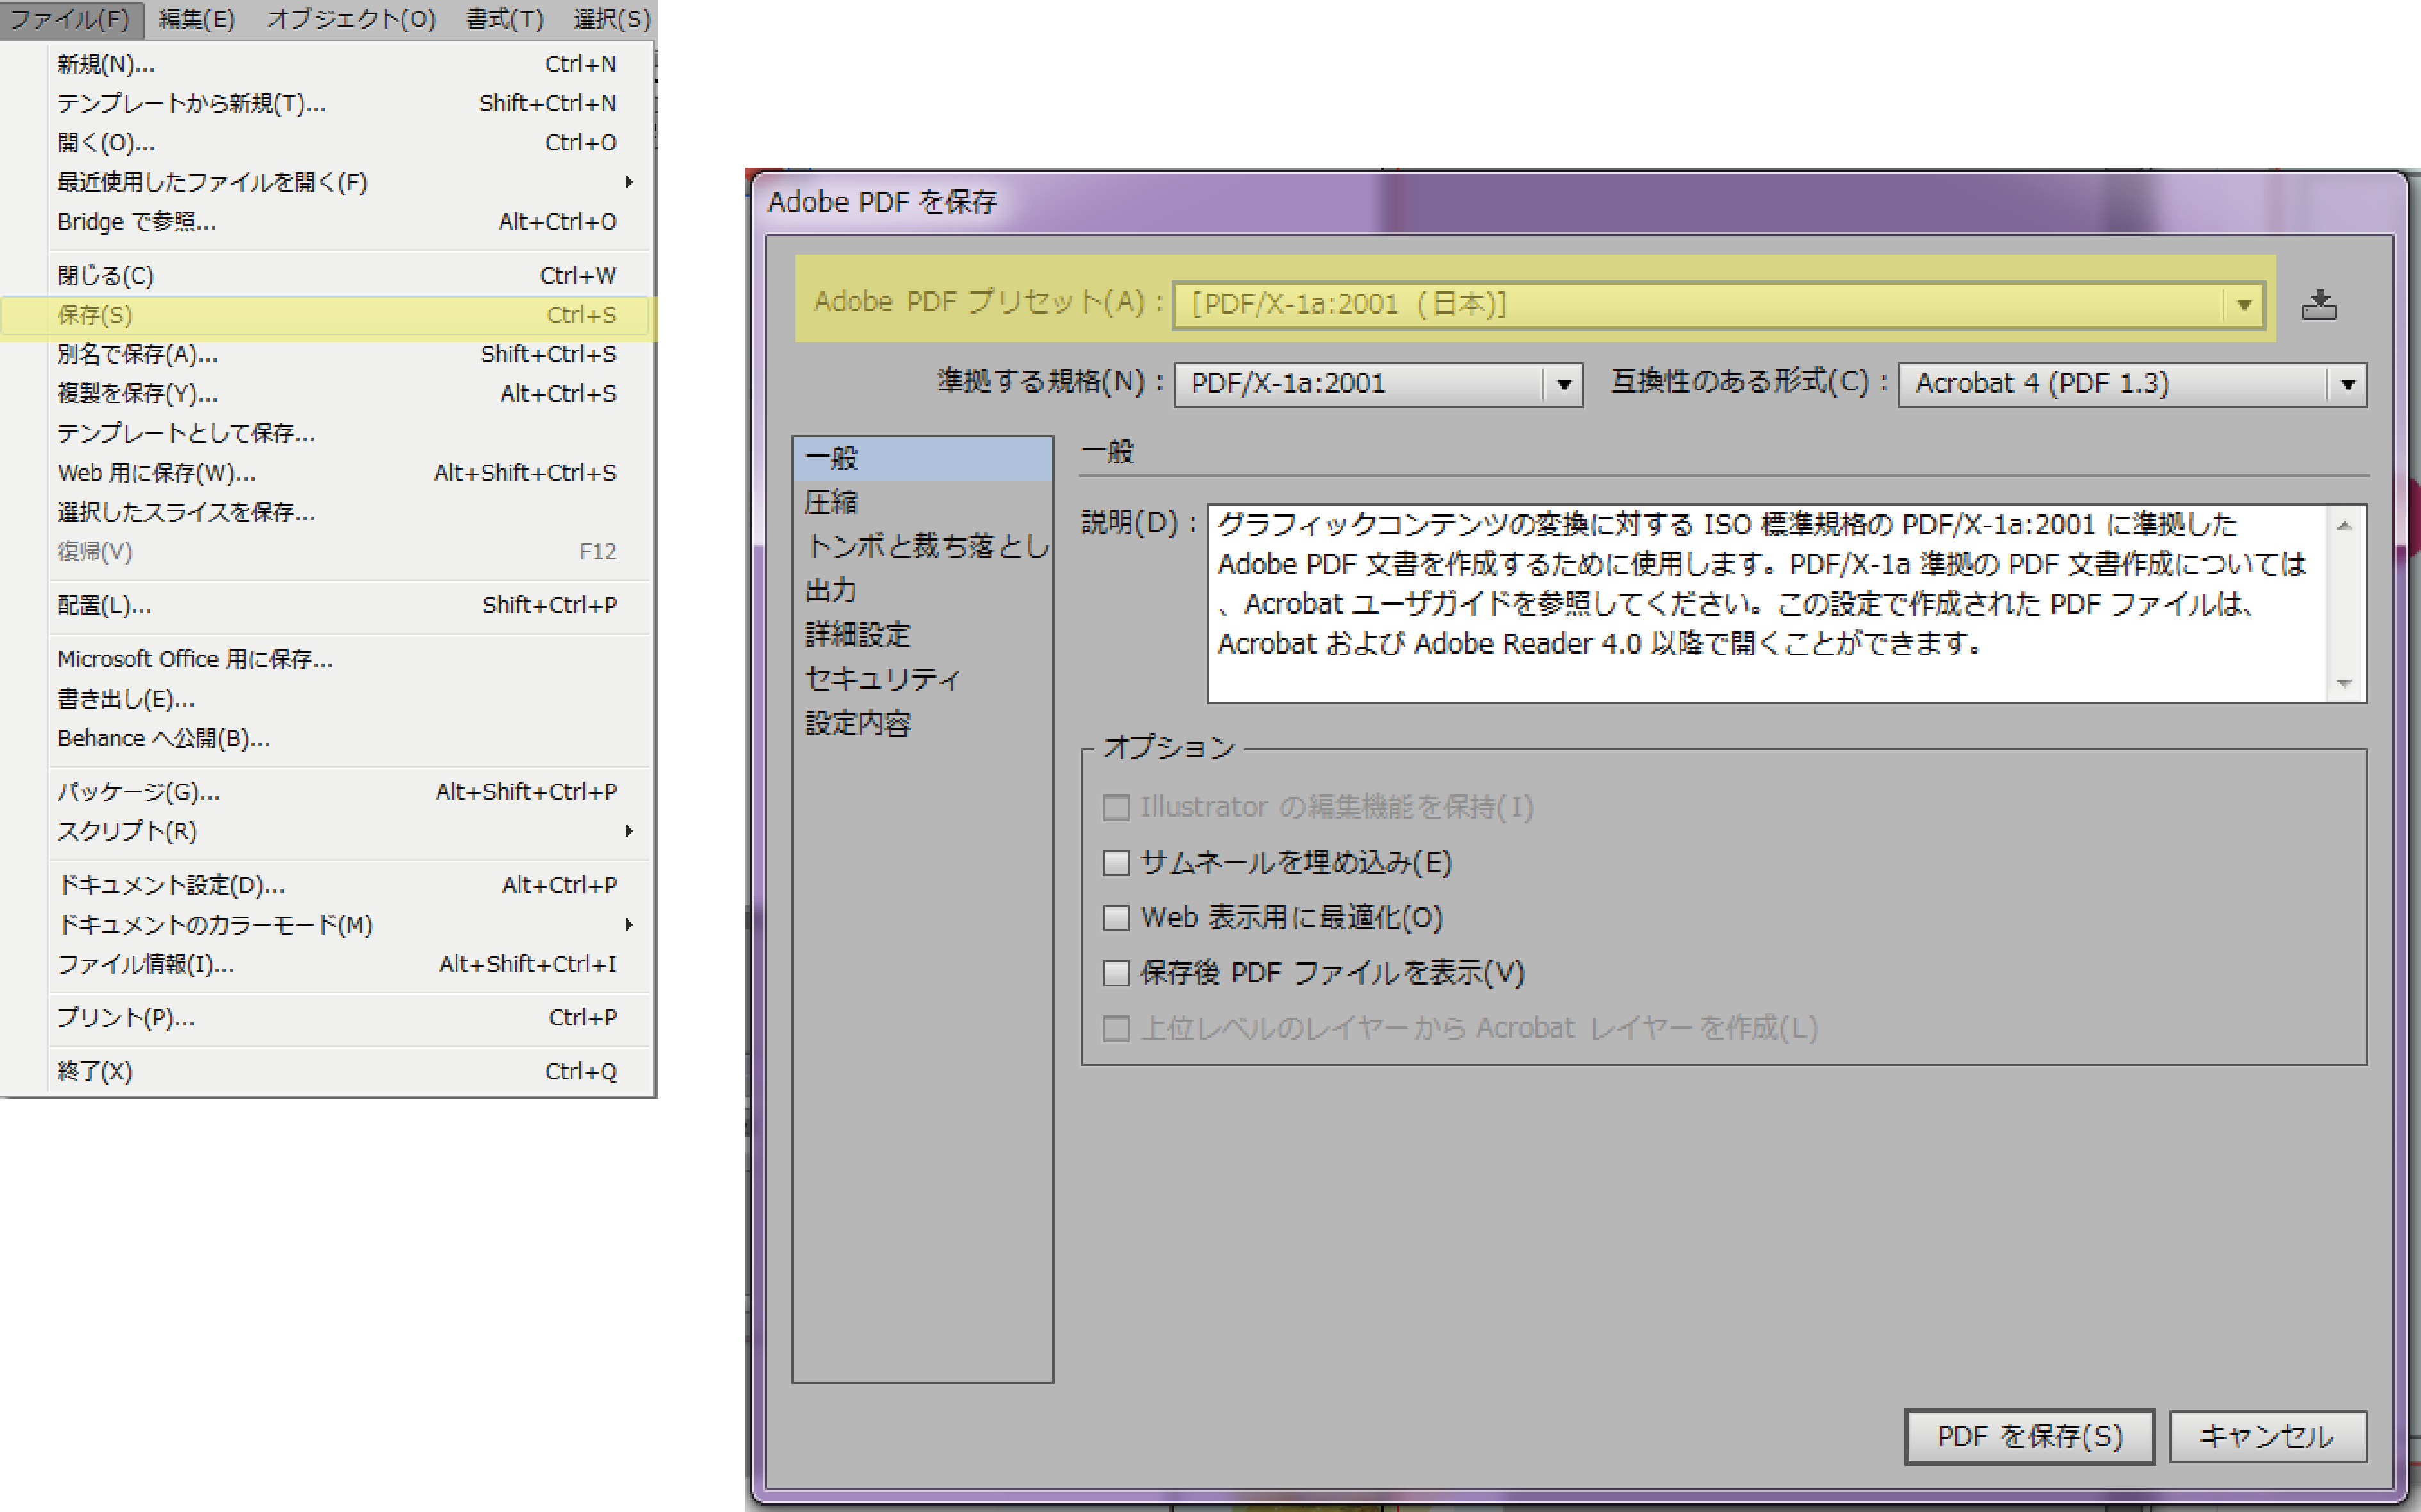This screenshot has width=2421, height=1512.
Task: Select 出力 category in the left list
Action: (922, 590)
